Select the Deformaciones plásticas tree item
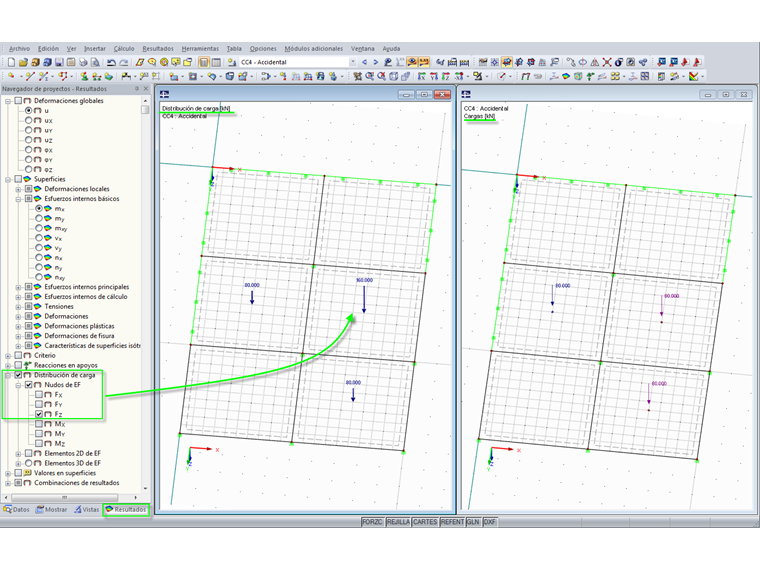The width and height of the screenshot is (760, 570). pos(79,326)
